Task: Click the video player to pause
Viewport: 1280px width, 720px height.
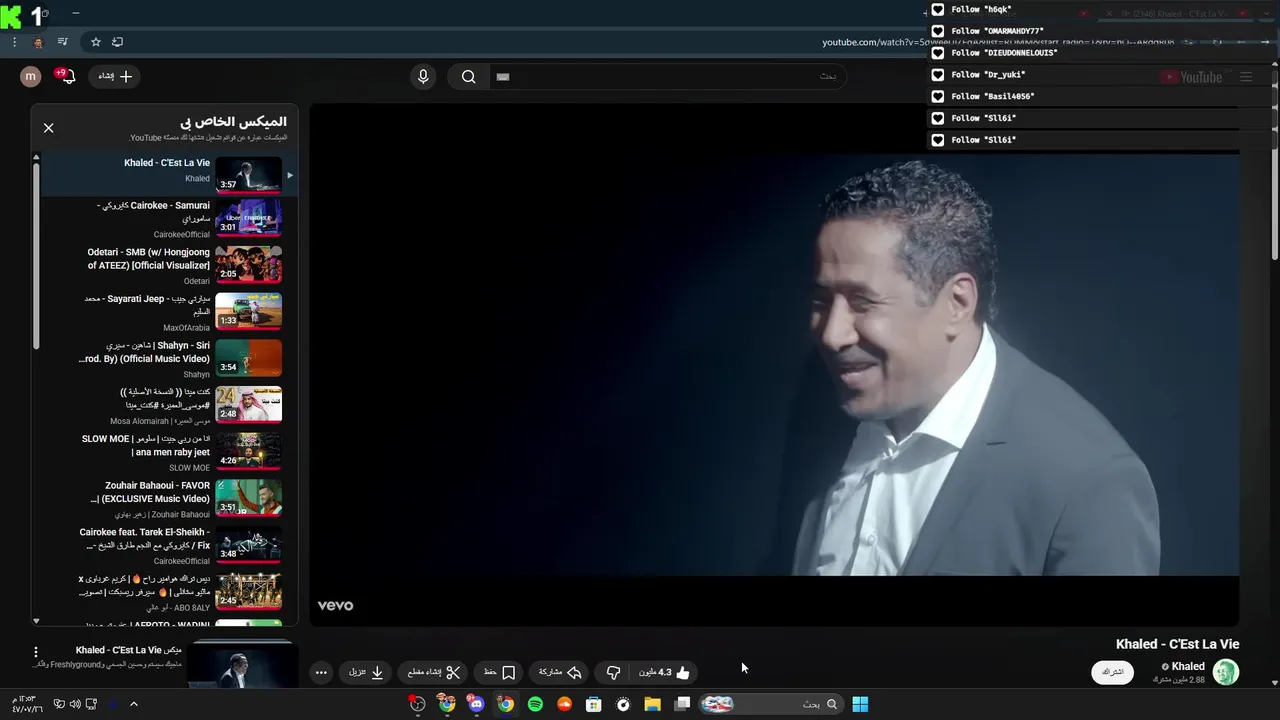Action: (x=774, y=365)
